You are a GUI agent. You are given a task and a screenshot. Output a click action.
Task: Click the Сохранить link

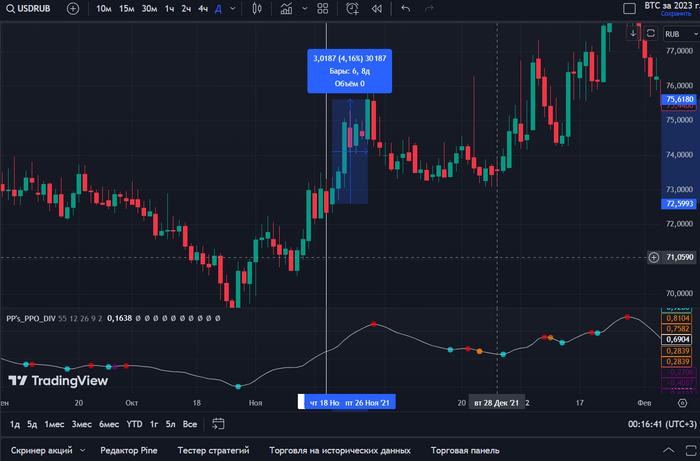point(675,14)
